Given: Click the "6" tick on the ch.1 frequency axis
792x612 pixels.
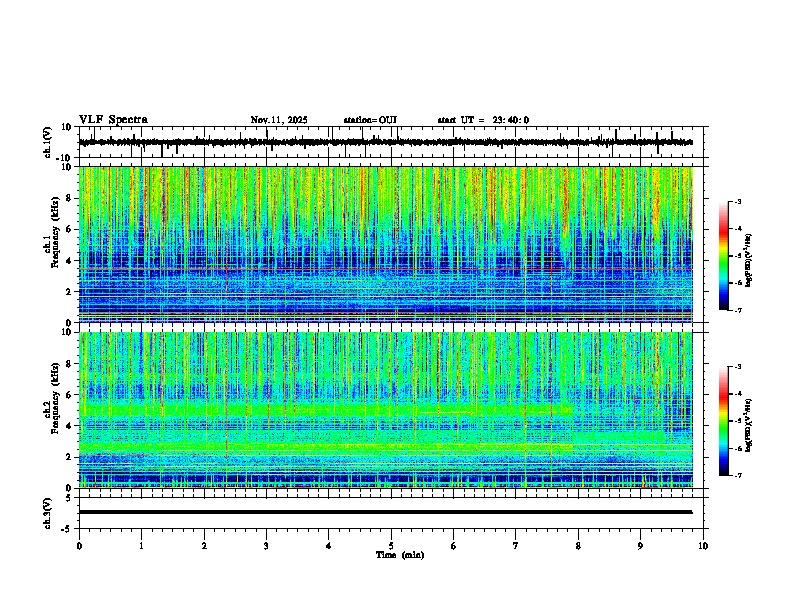Looking at the screenshot, I should pos(70,229).
